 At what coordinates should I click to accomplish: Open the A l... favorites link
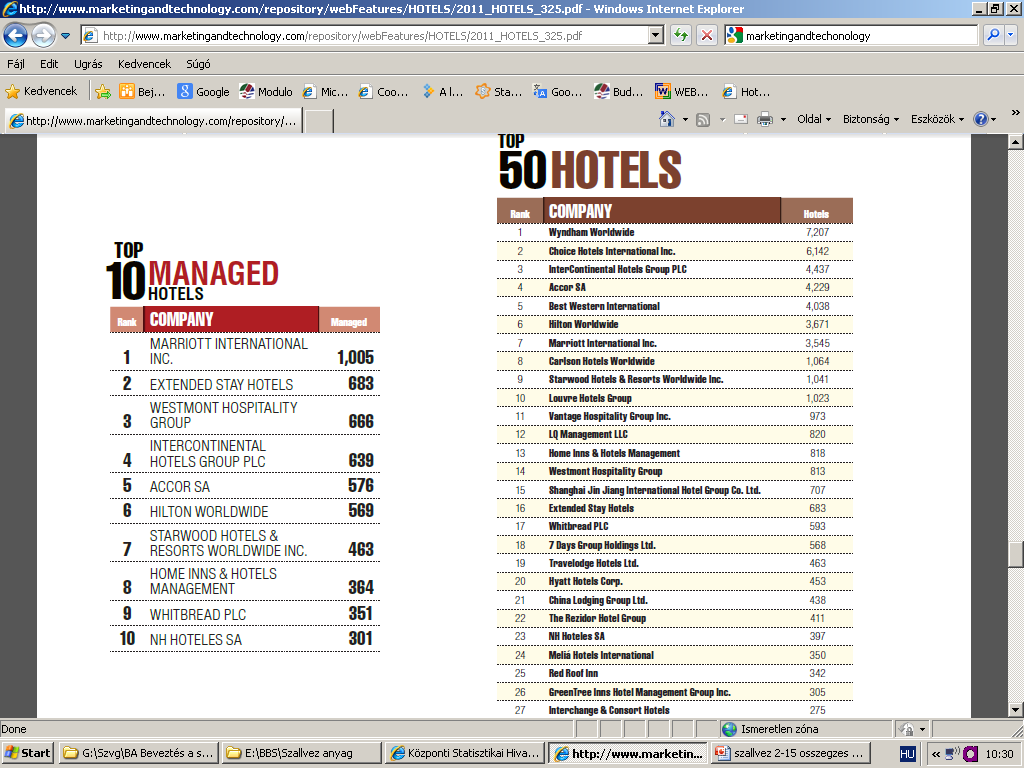443,91
